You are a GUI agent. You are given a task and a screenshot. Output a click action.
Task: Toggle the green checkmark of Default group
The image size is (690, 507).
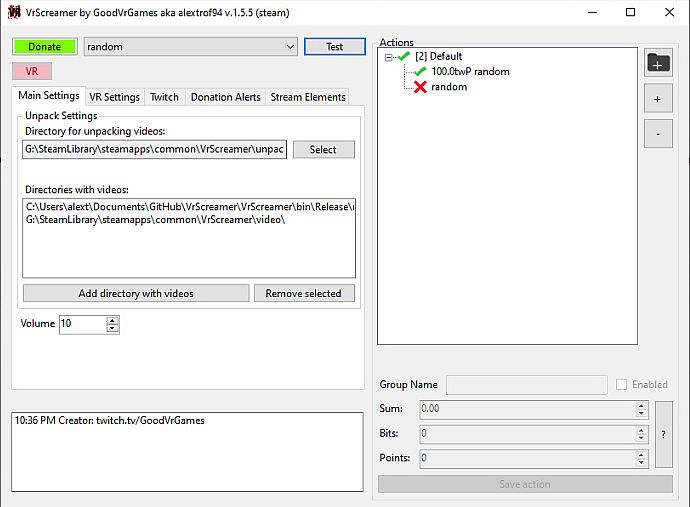(x=403, y=56)
